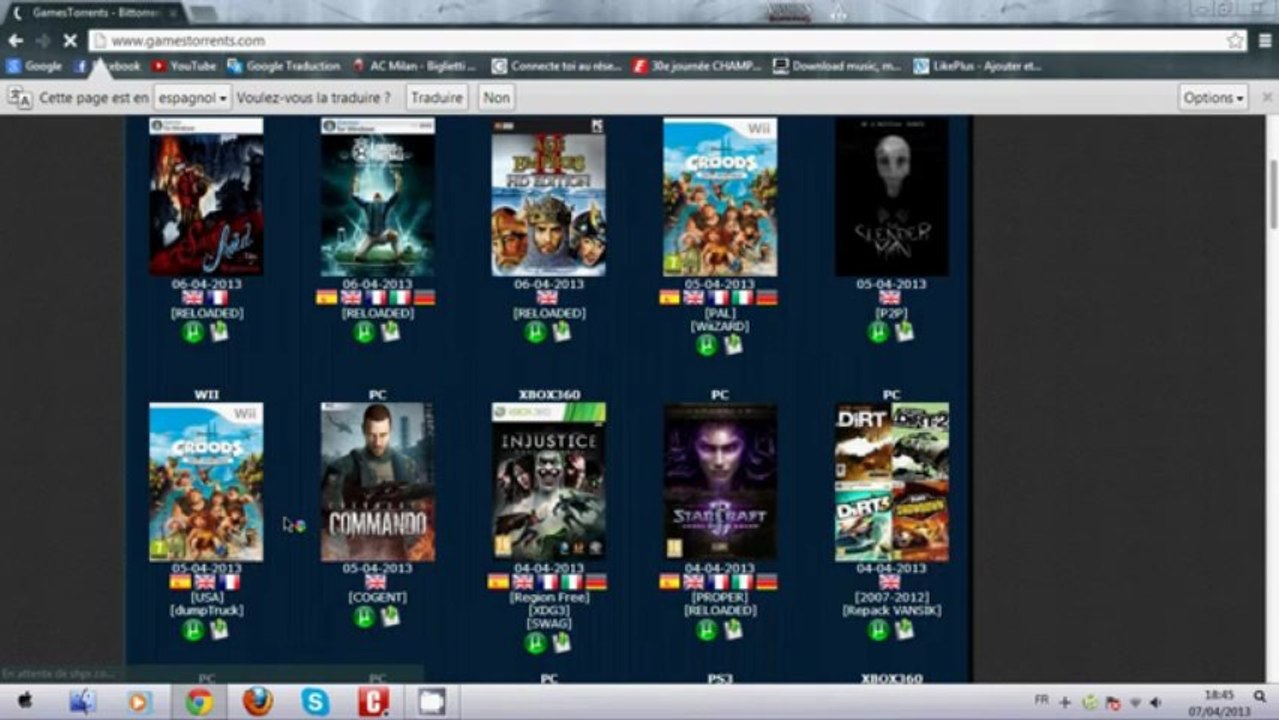Click the volume icon in system tray
Viewport: 1279px width, 720px height.
[x=1155, y=703]
